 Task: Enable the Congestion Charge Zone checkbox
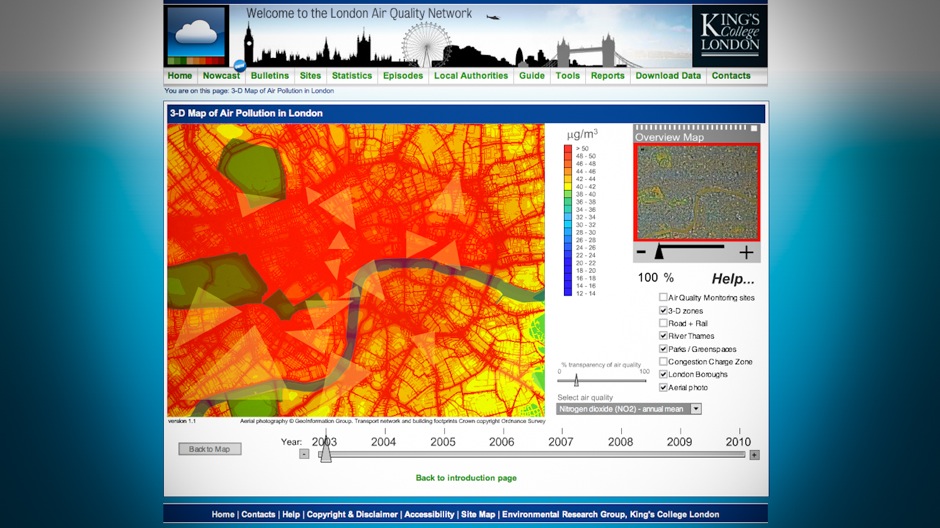663,362
